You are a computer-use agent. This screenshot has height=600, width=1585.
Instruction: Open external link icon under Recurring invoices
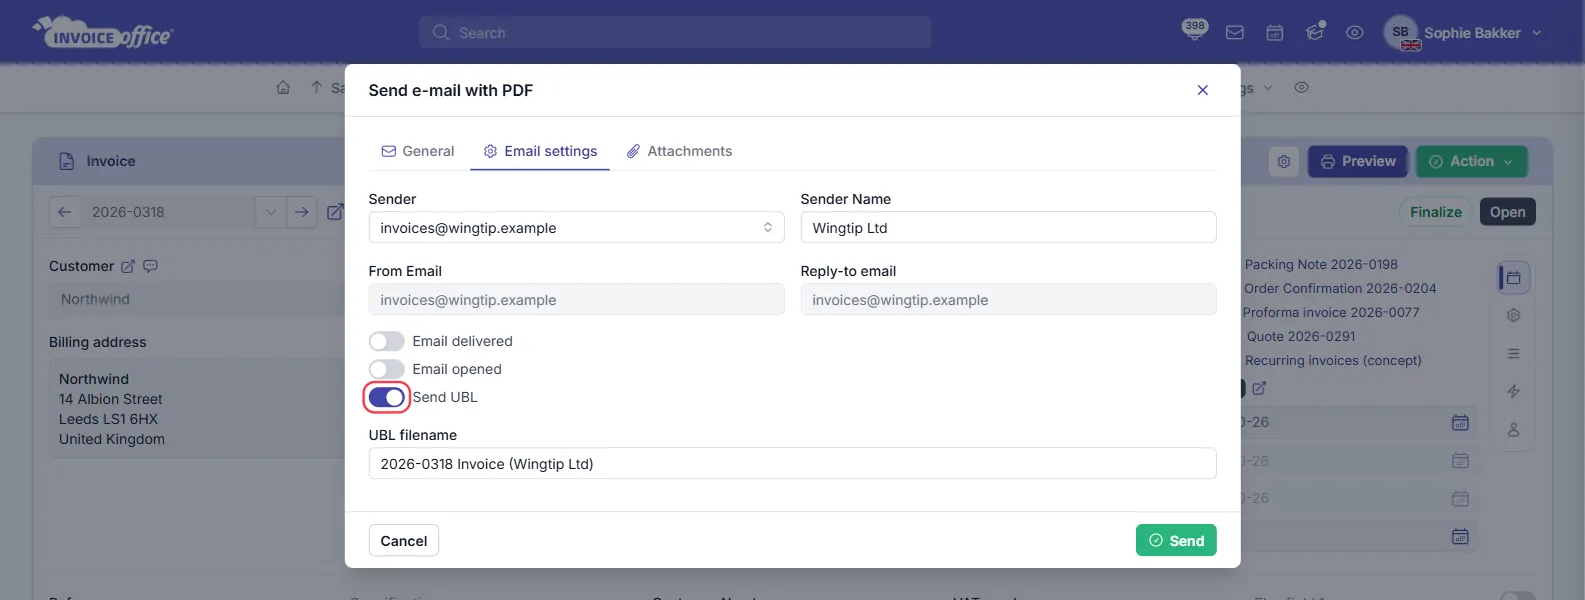(x=1259, y=387)
